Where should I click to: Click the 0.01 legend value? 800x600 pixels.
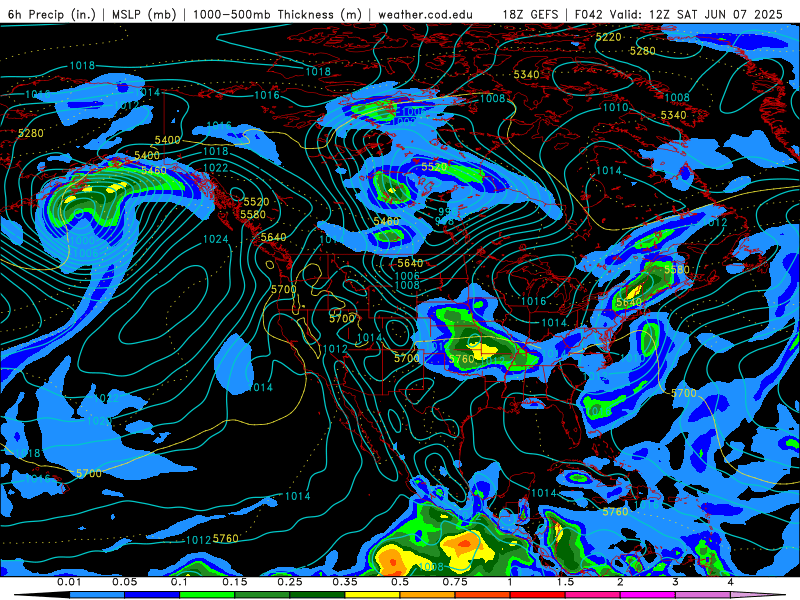tap(69, 582)
